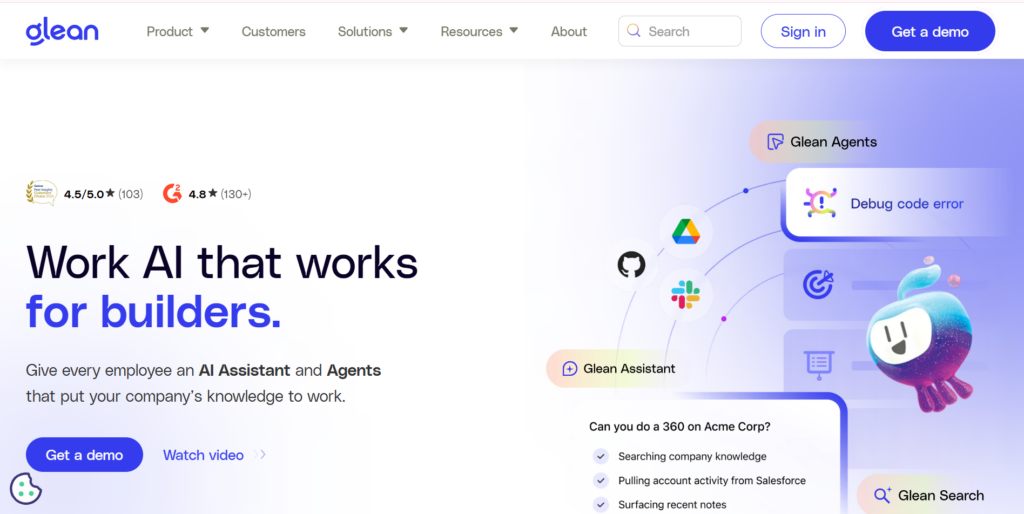Viewport: 1024px width, 514px height.
Task: Click the 'Work AI that works' headline
Action: [x=222, y=263]
